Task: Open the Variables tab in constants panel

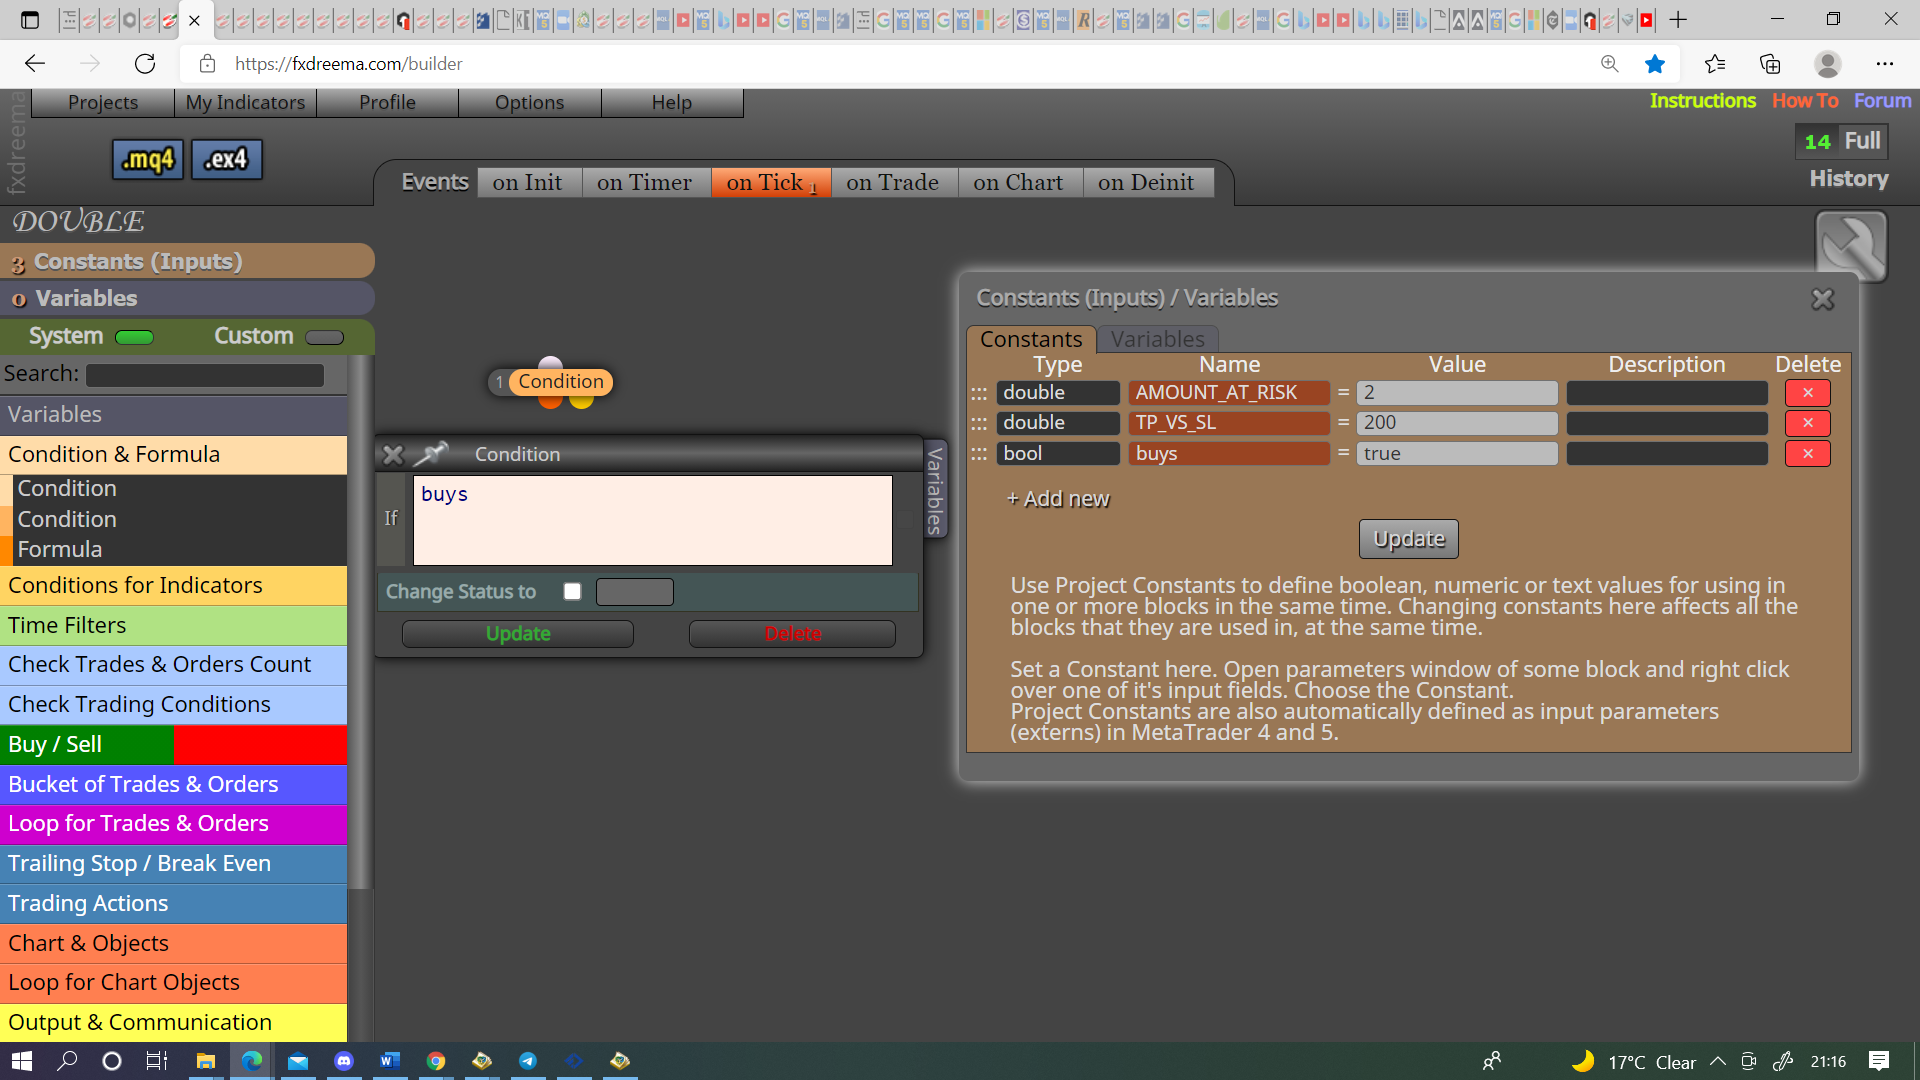Action: click(x=1157, y=339)
